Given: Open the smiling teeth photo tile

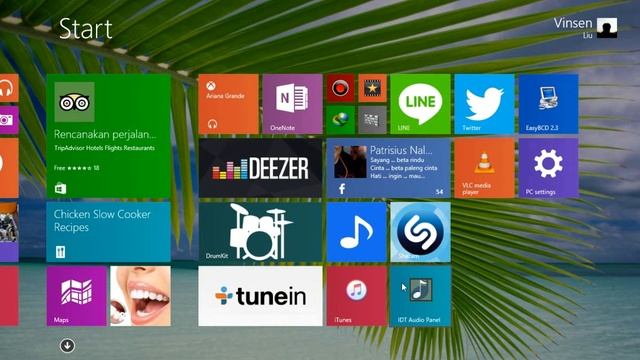Looking at the screenshot, I should [x=140, y=296].
